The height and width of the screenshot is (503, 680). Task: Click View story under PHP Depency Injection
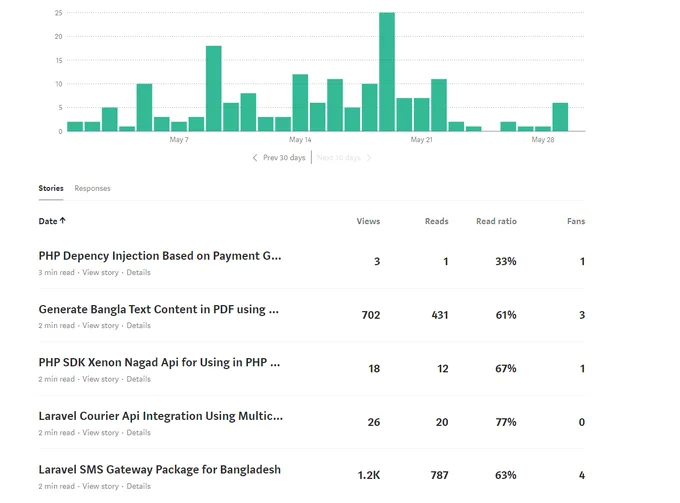click(100, 272)
